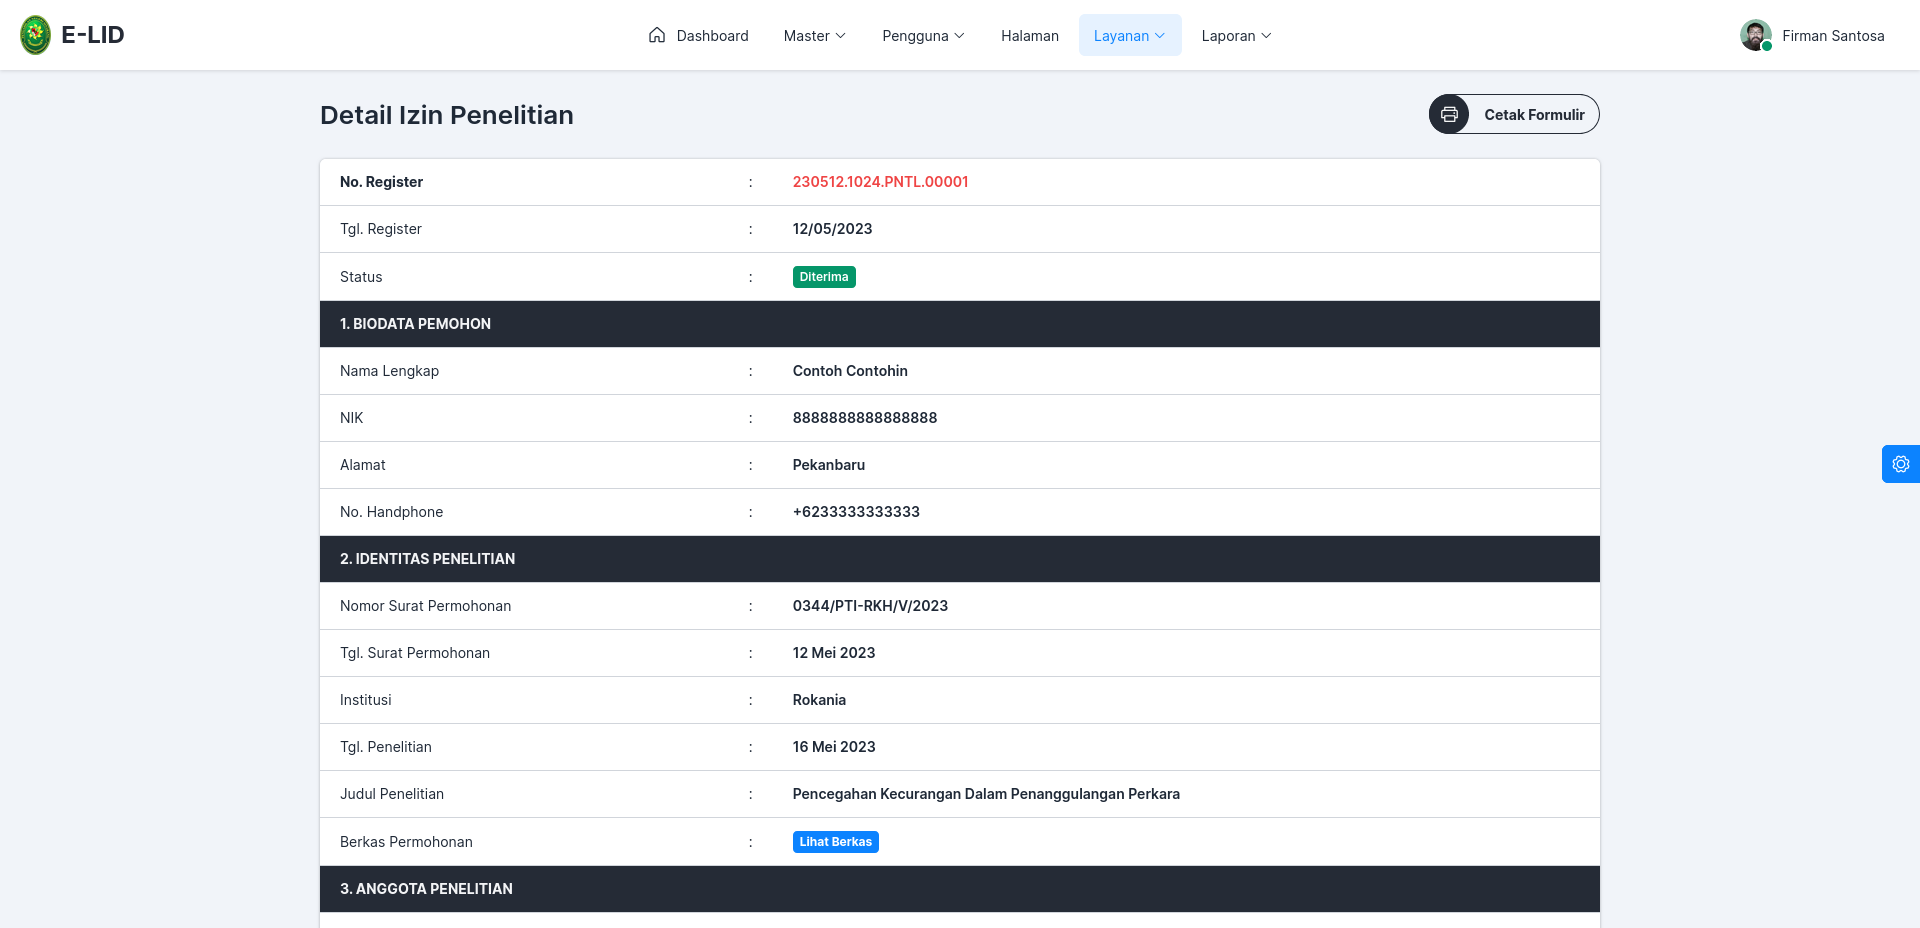Click the NIK row label

352,418
